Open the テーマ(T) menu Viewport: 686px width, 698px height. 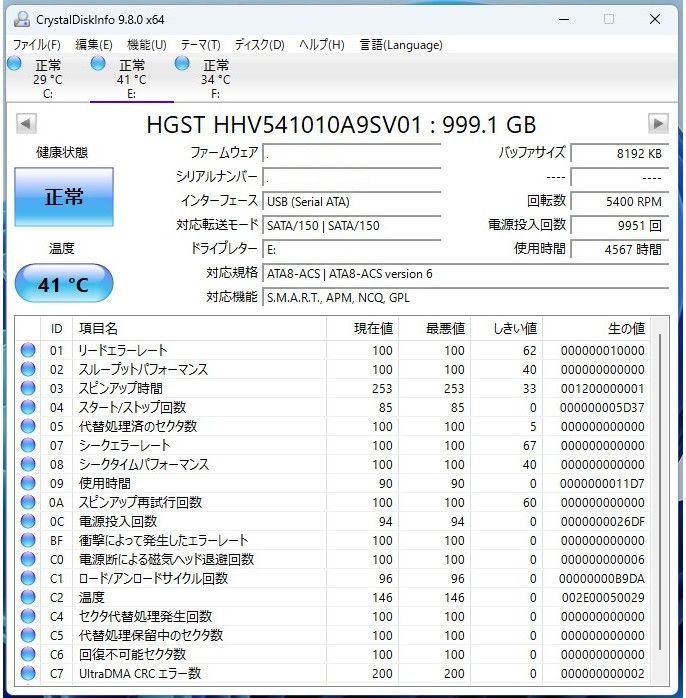[x=201, y=45]
